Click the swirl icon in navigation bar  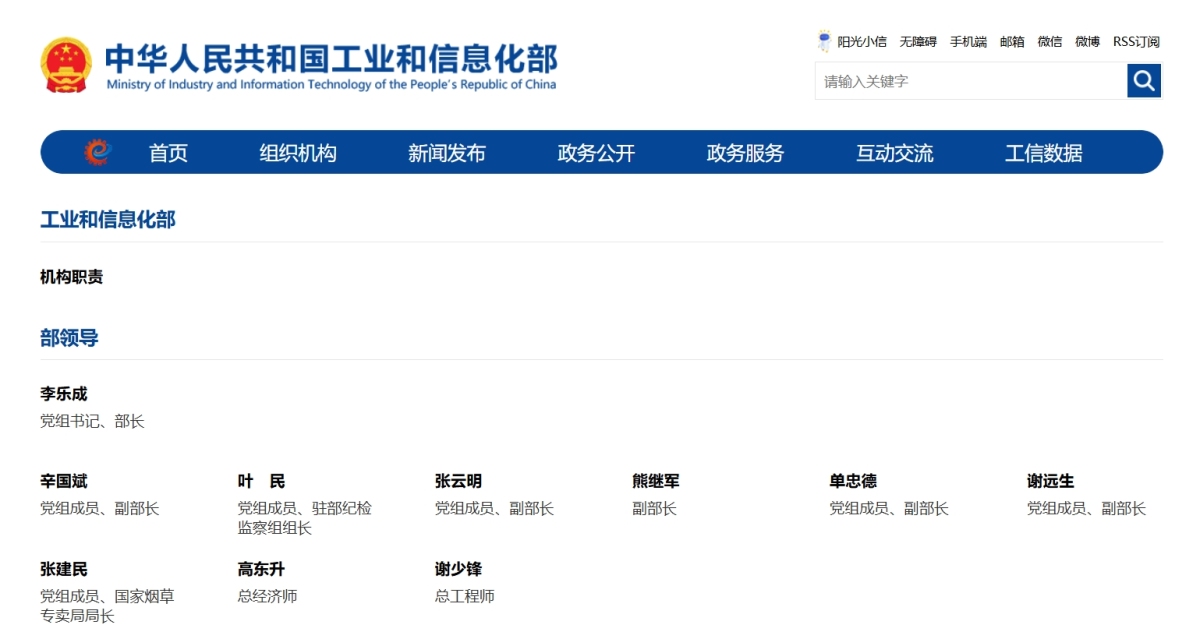tap(97, 152)
